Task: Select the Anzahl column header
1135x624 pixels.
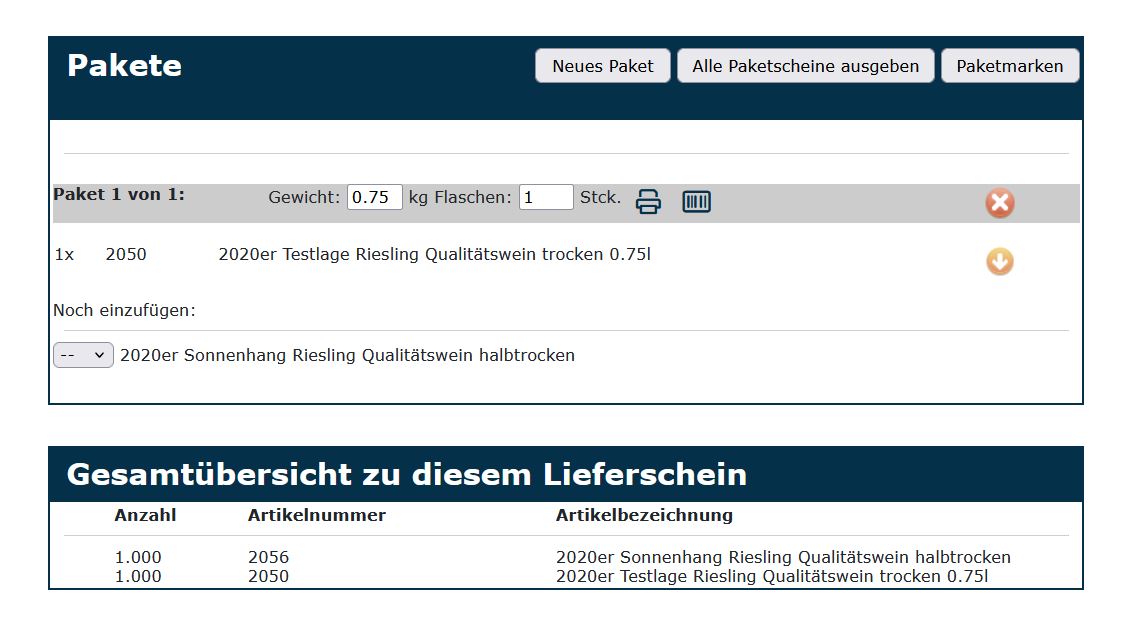Action: pyautogui.click(x=145, y=515)
